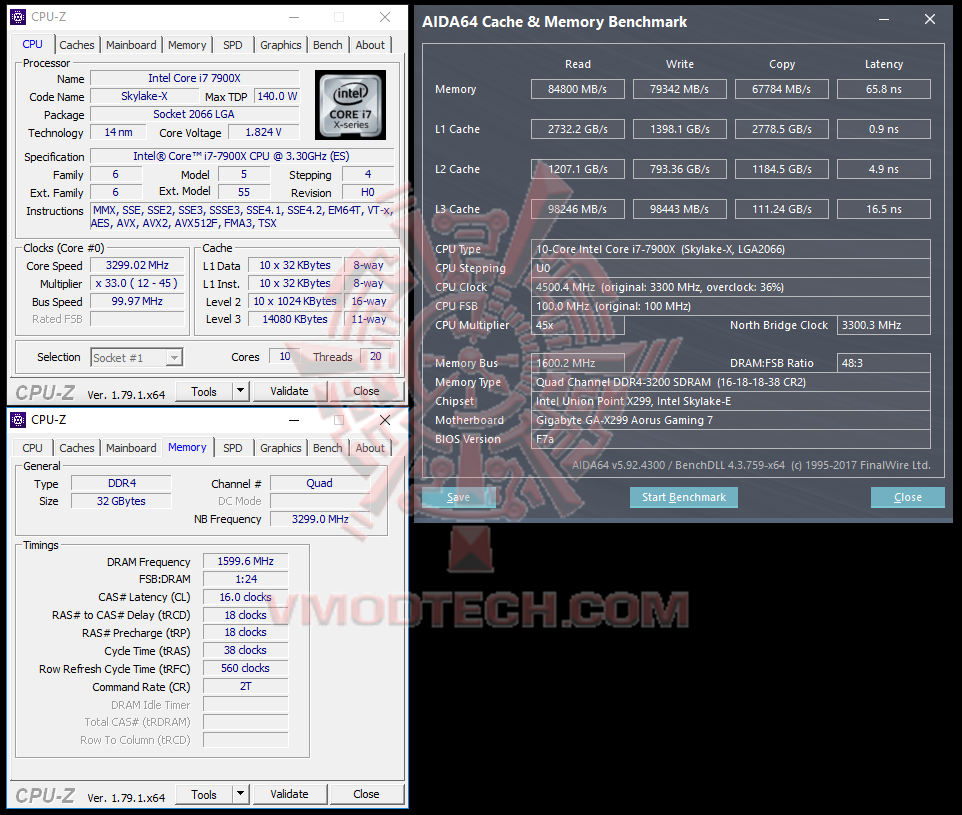Click North Bridge Clock value 3300.3 MHz

pyautogui.click(x=883, y=325)
